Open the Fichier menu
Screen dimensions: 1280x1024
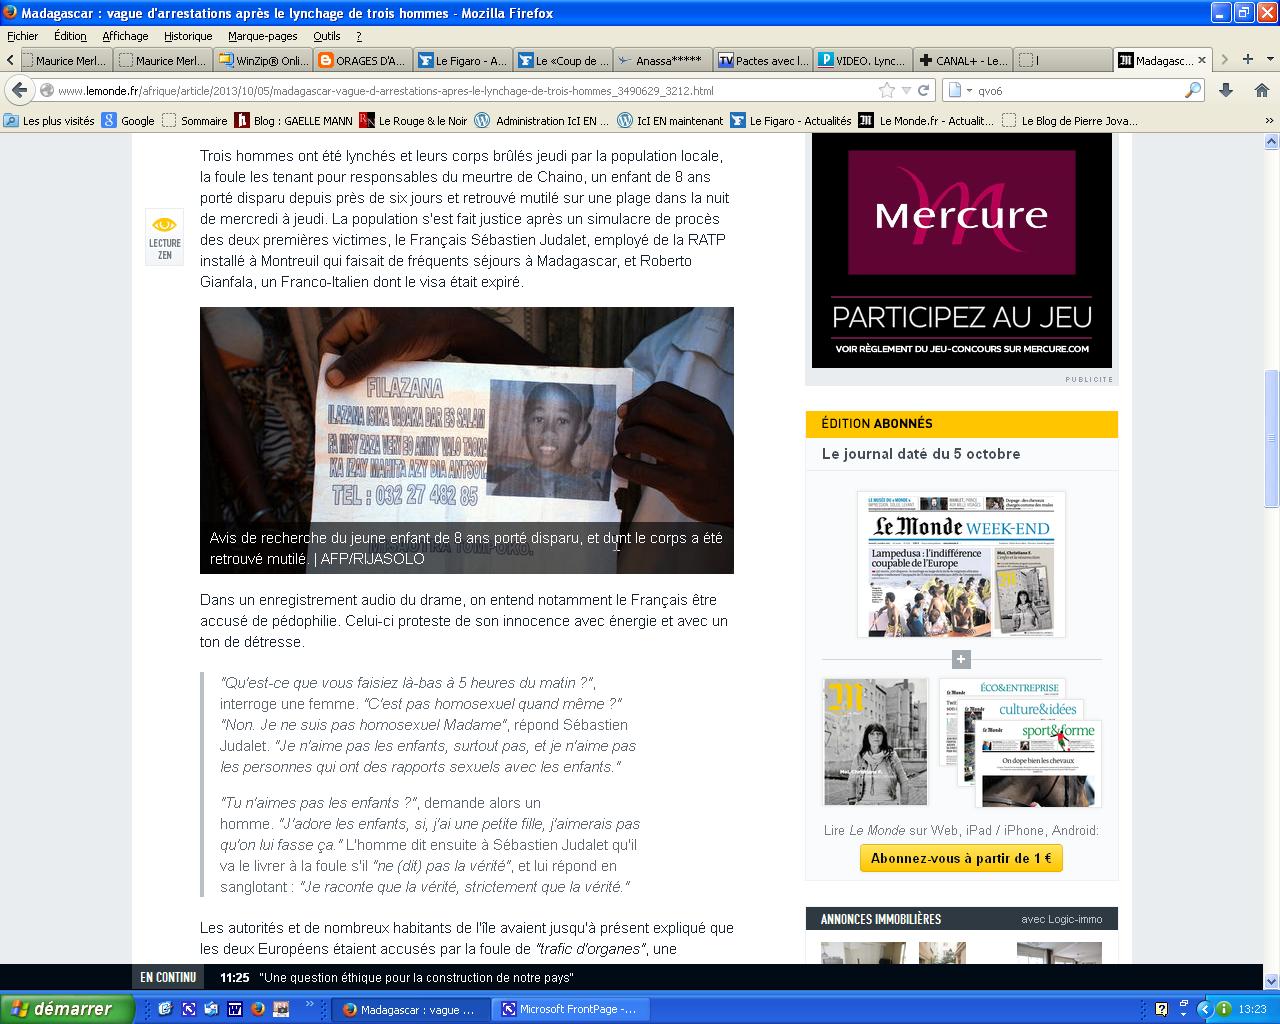(x=22, y=35)
